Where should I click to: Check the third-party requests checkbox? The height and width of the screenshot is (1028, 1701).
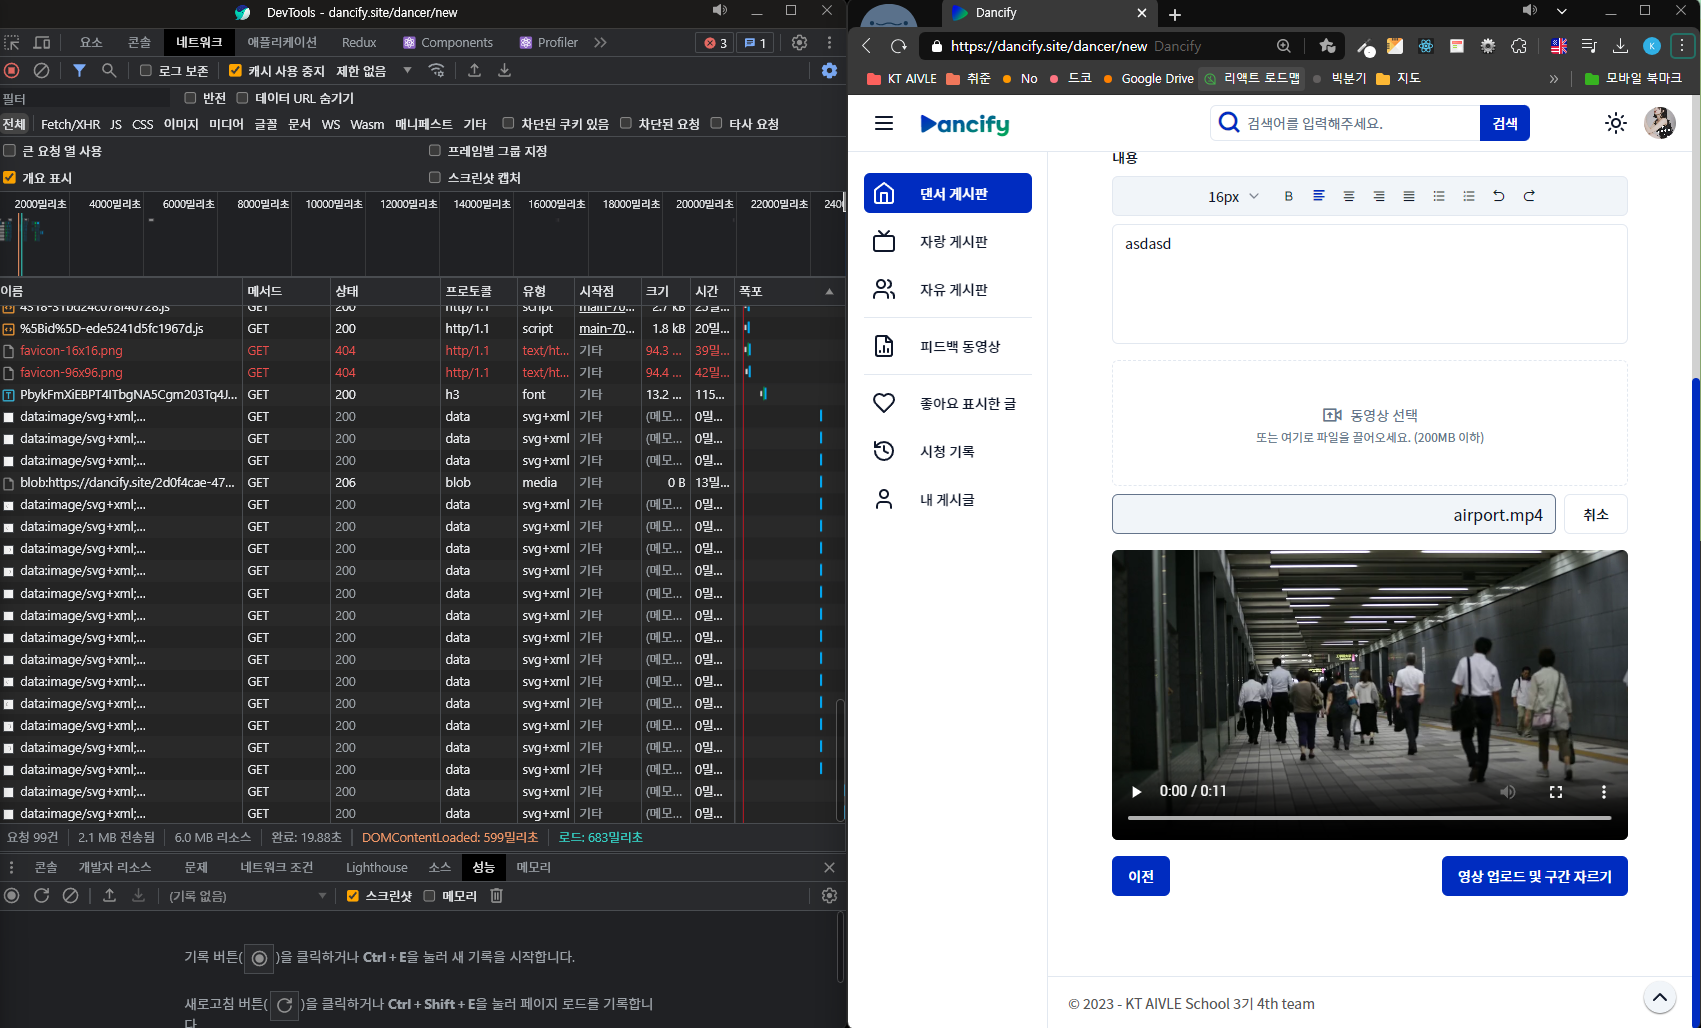pyautogui.click(x=716, y=123)
